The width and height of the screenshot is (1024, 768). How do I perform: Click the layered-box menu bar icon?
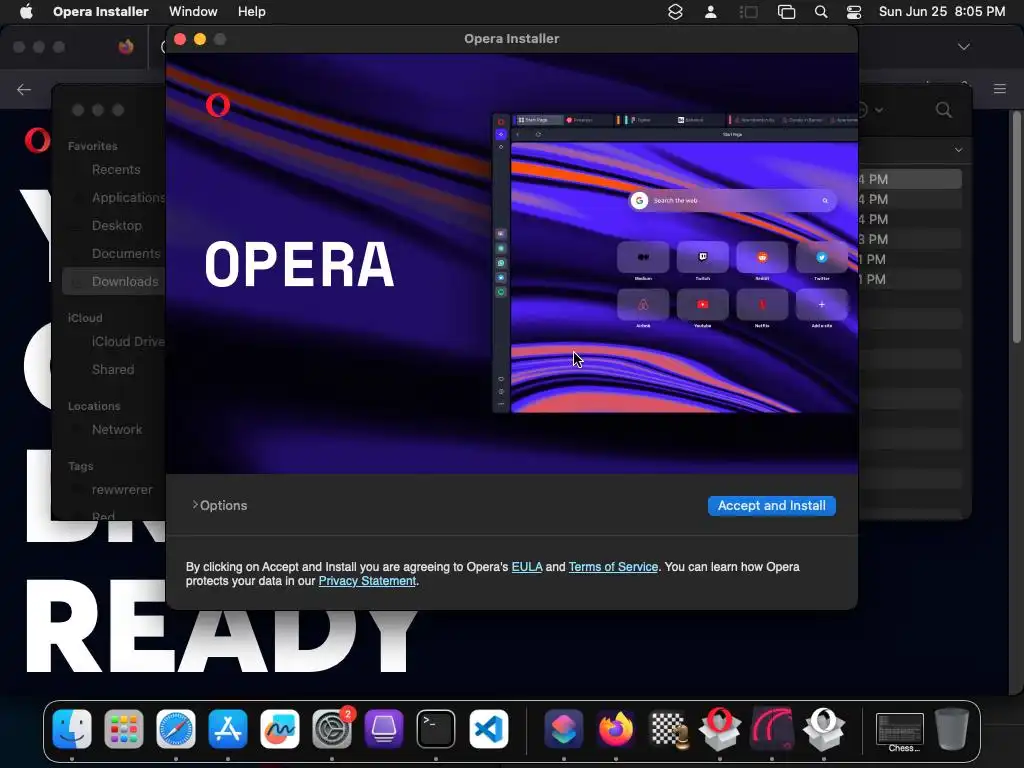(675, 12)
